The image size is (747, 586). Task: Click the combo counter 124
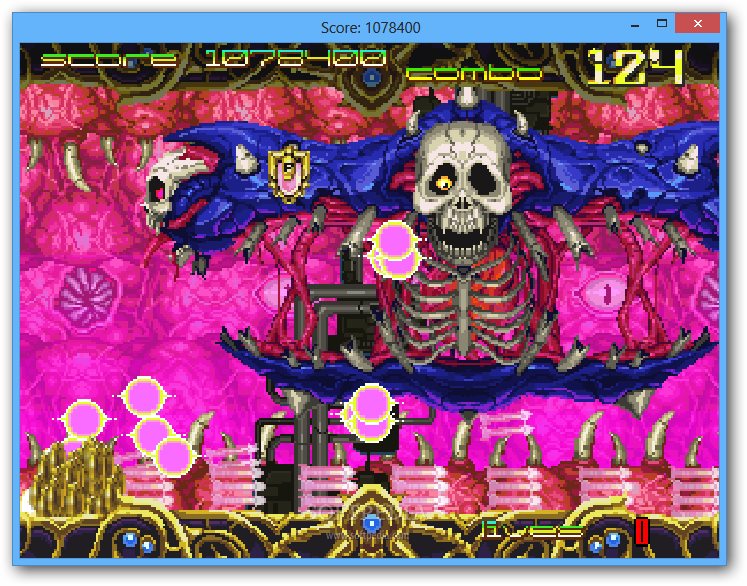tap(636, 68)
